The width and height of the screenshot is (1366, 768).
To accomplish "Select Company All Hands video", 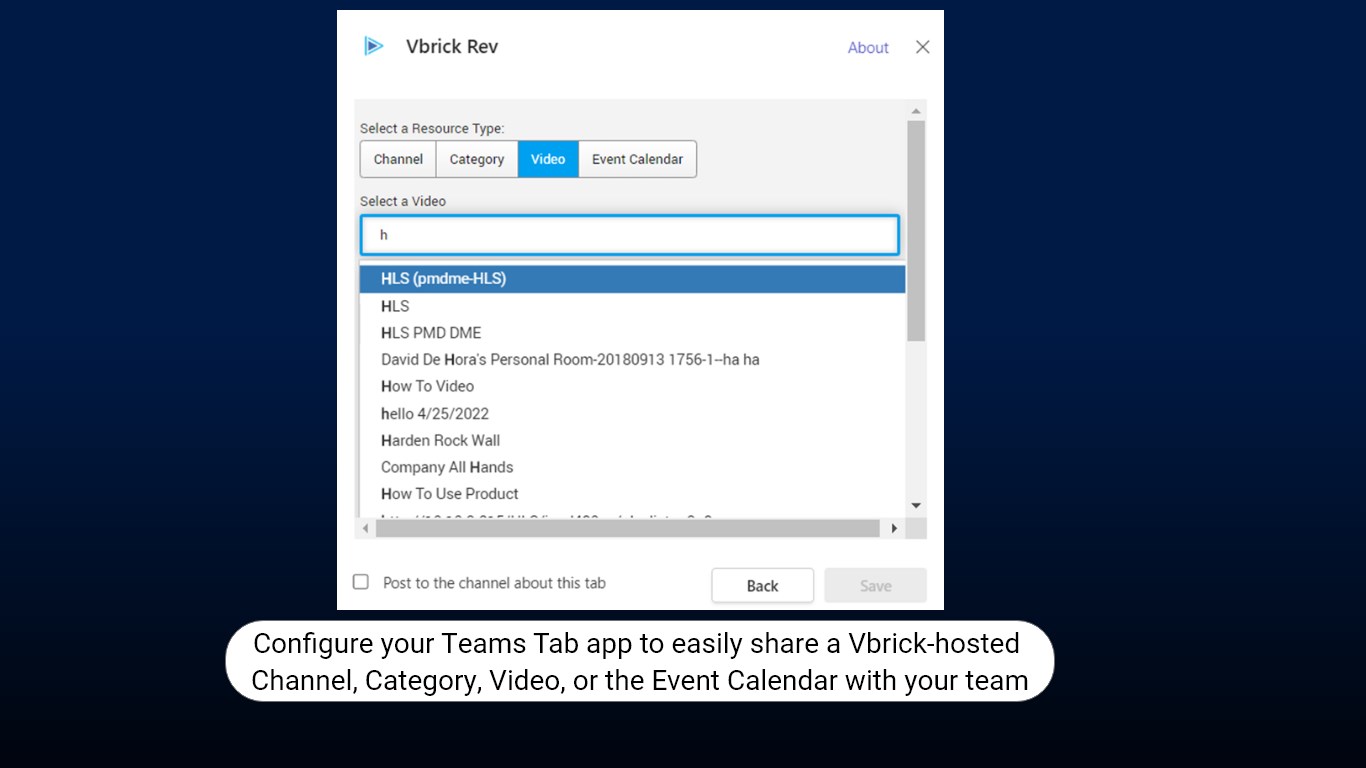I will coord(632,467).
